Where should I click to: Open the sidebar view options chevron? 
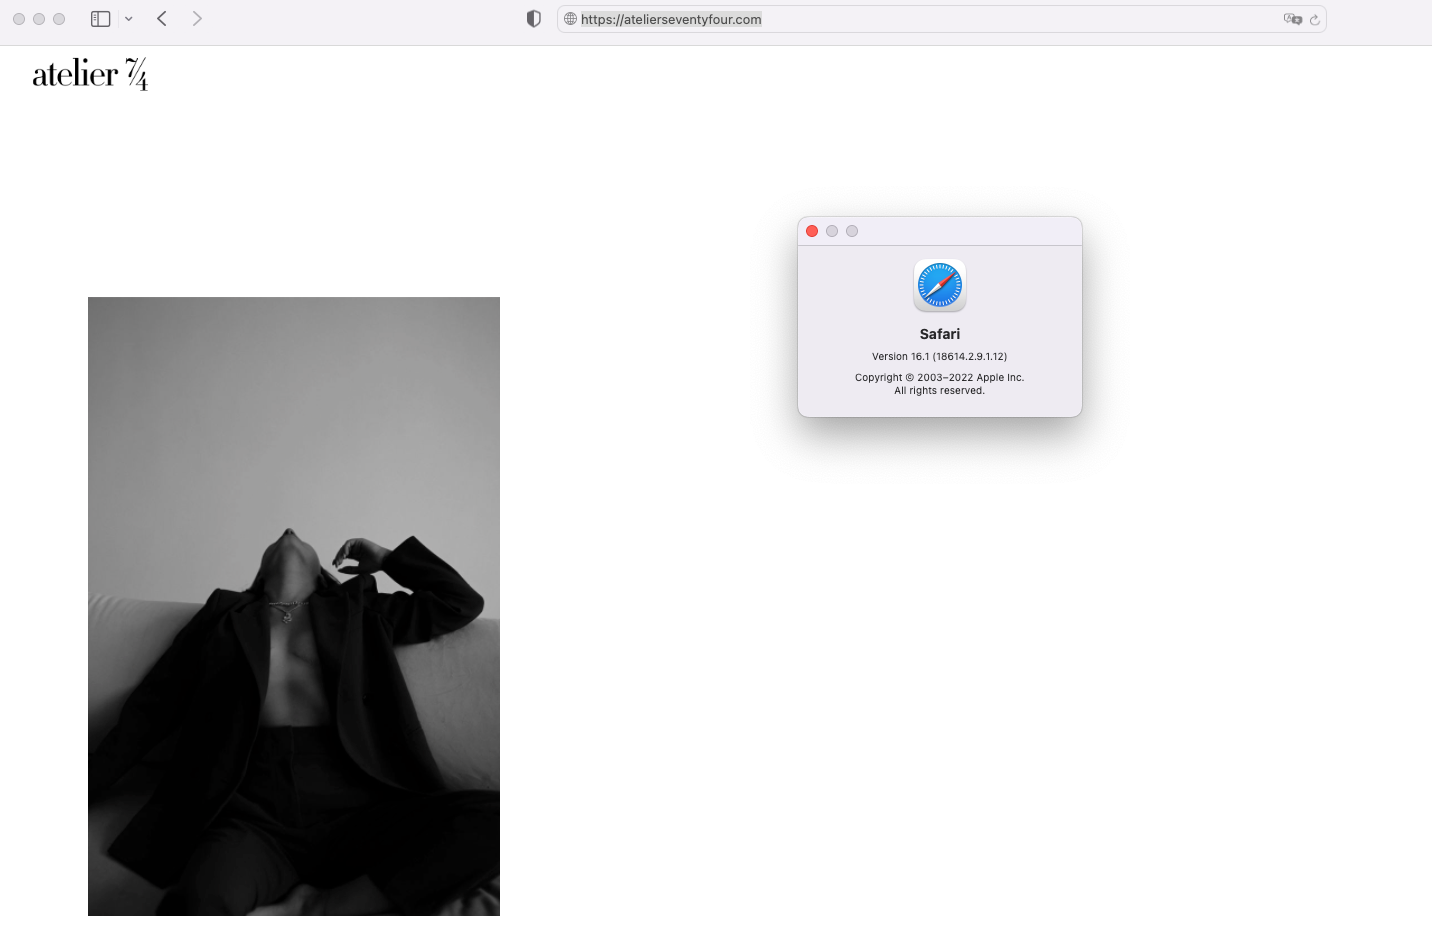pos(128,18)
